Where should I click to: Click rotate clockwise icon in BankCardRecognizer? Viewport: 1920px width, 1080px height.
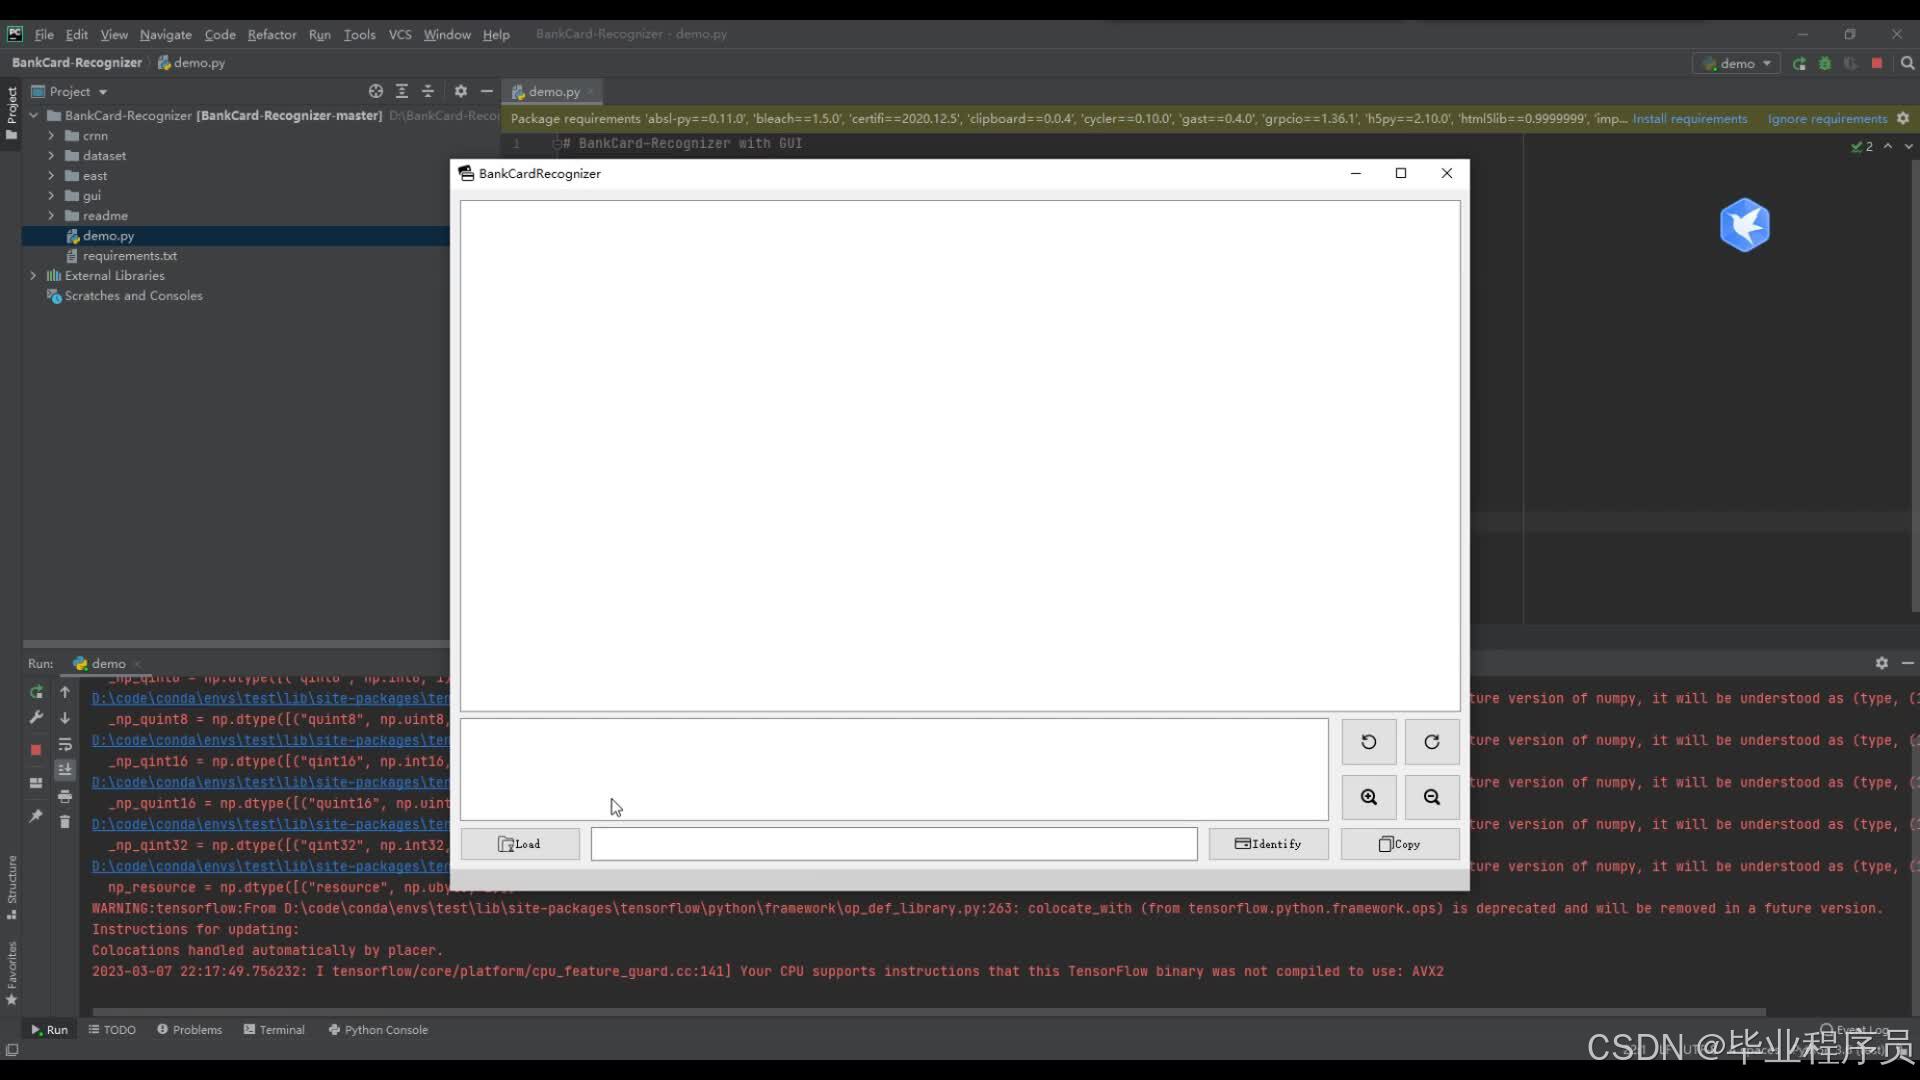coord(1431,742)
